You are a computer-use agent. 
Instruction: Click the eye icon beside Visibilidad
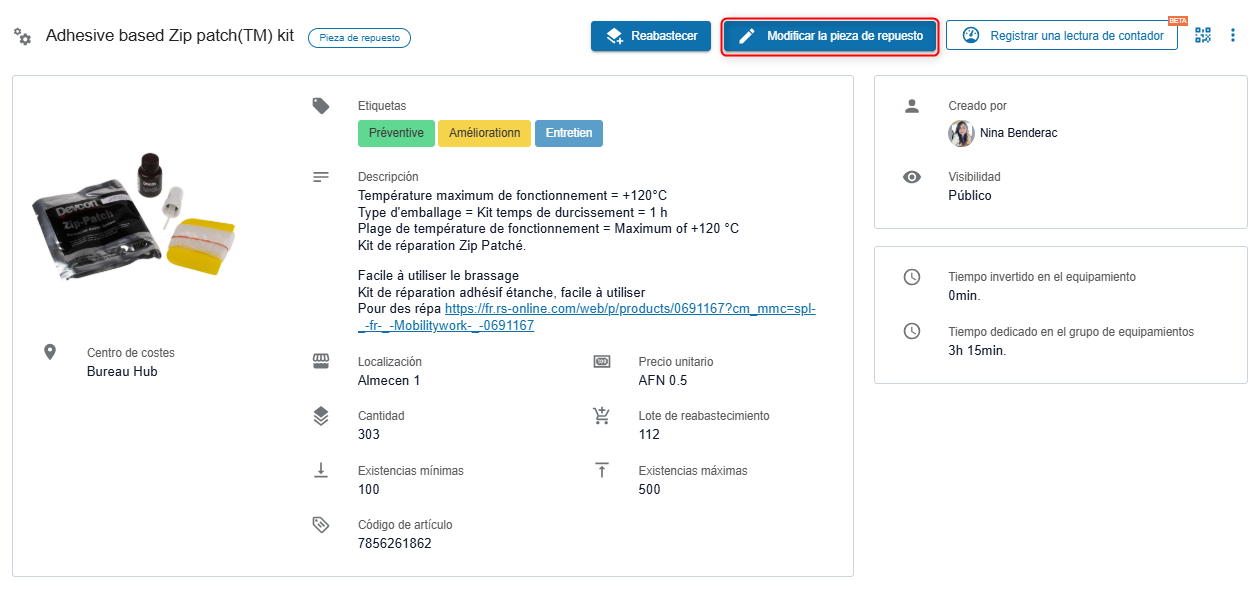[911, 177]
